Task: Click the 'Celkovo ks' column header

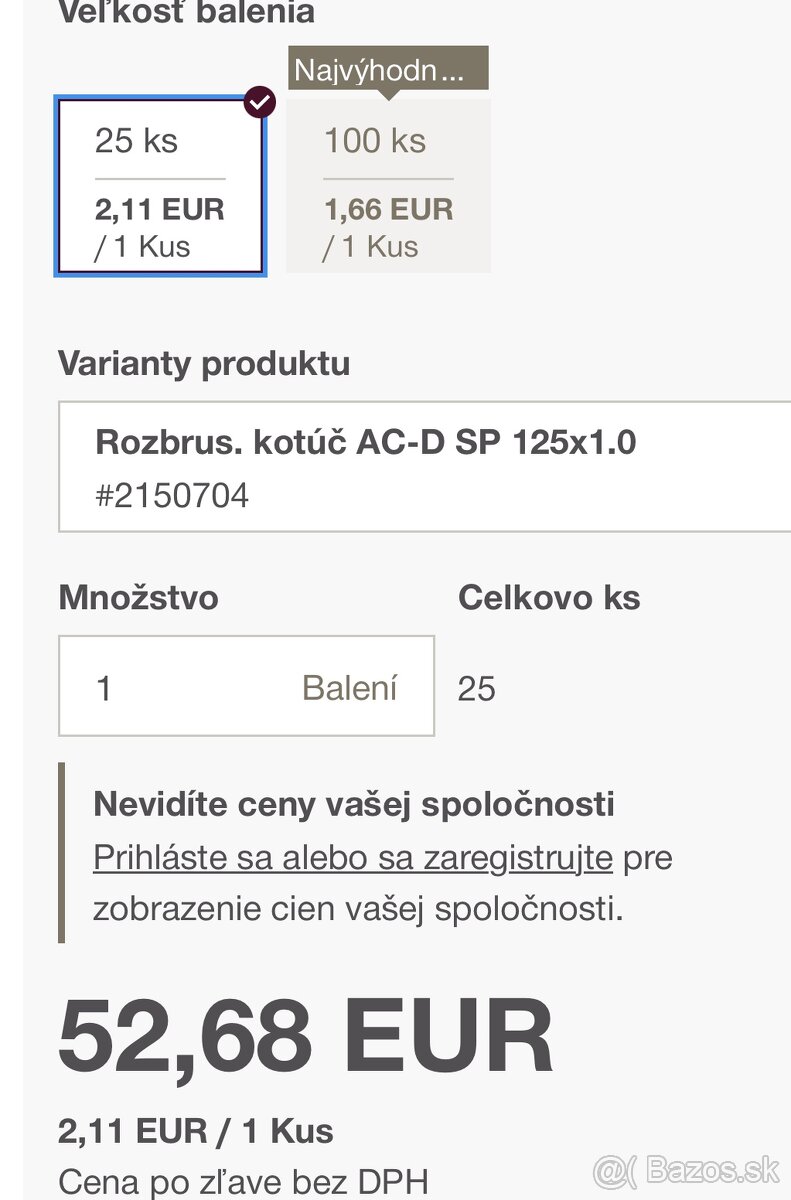Action: [x=548, y=598]
